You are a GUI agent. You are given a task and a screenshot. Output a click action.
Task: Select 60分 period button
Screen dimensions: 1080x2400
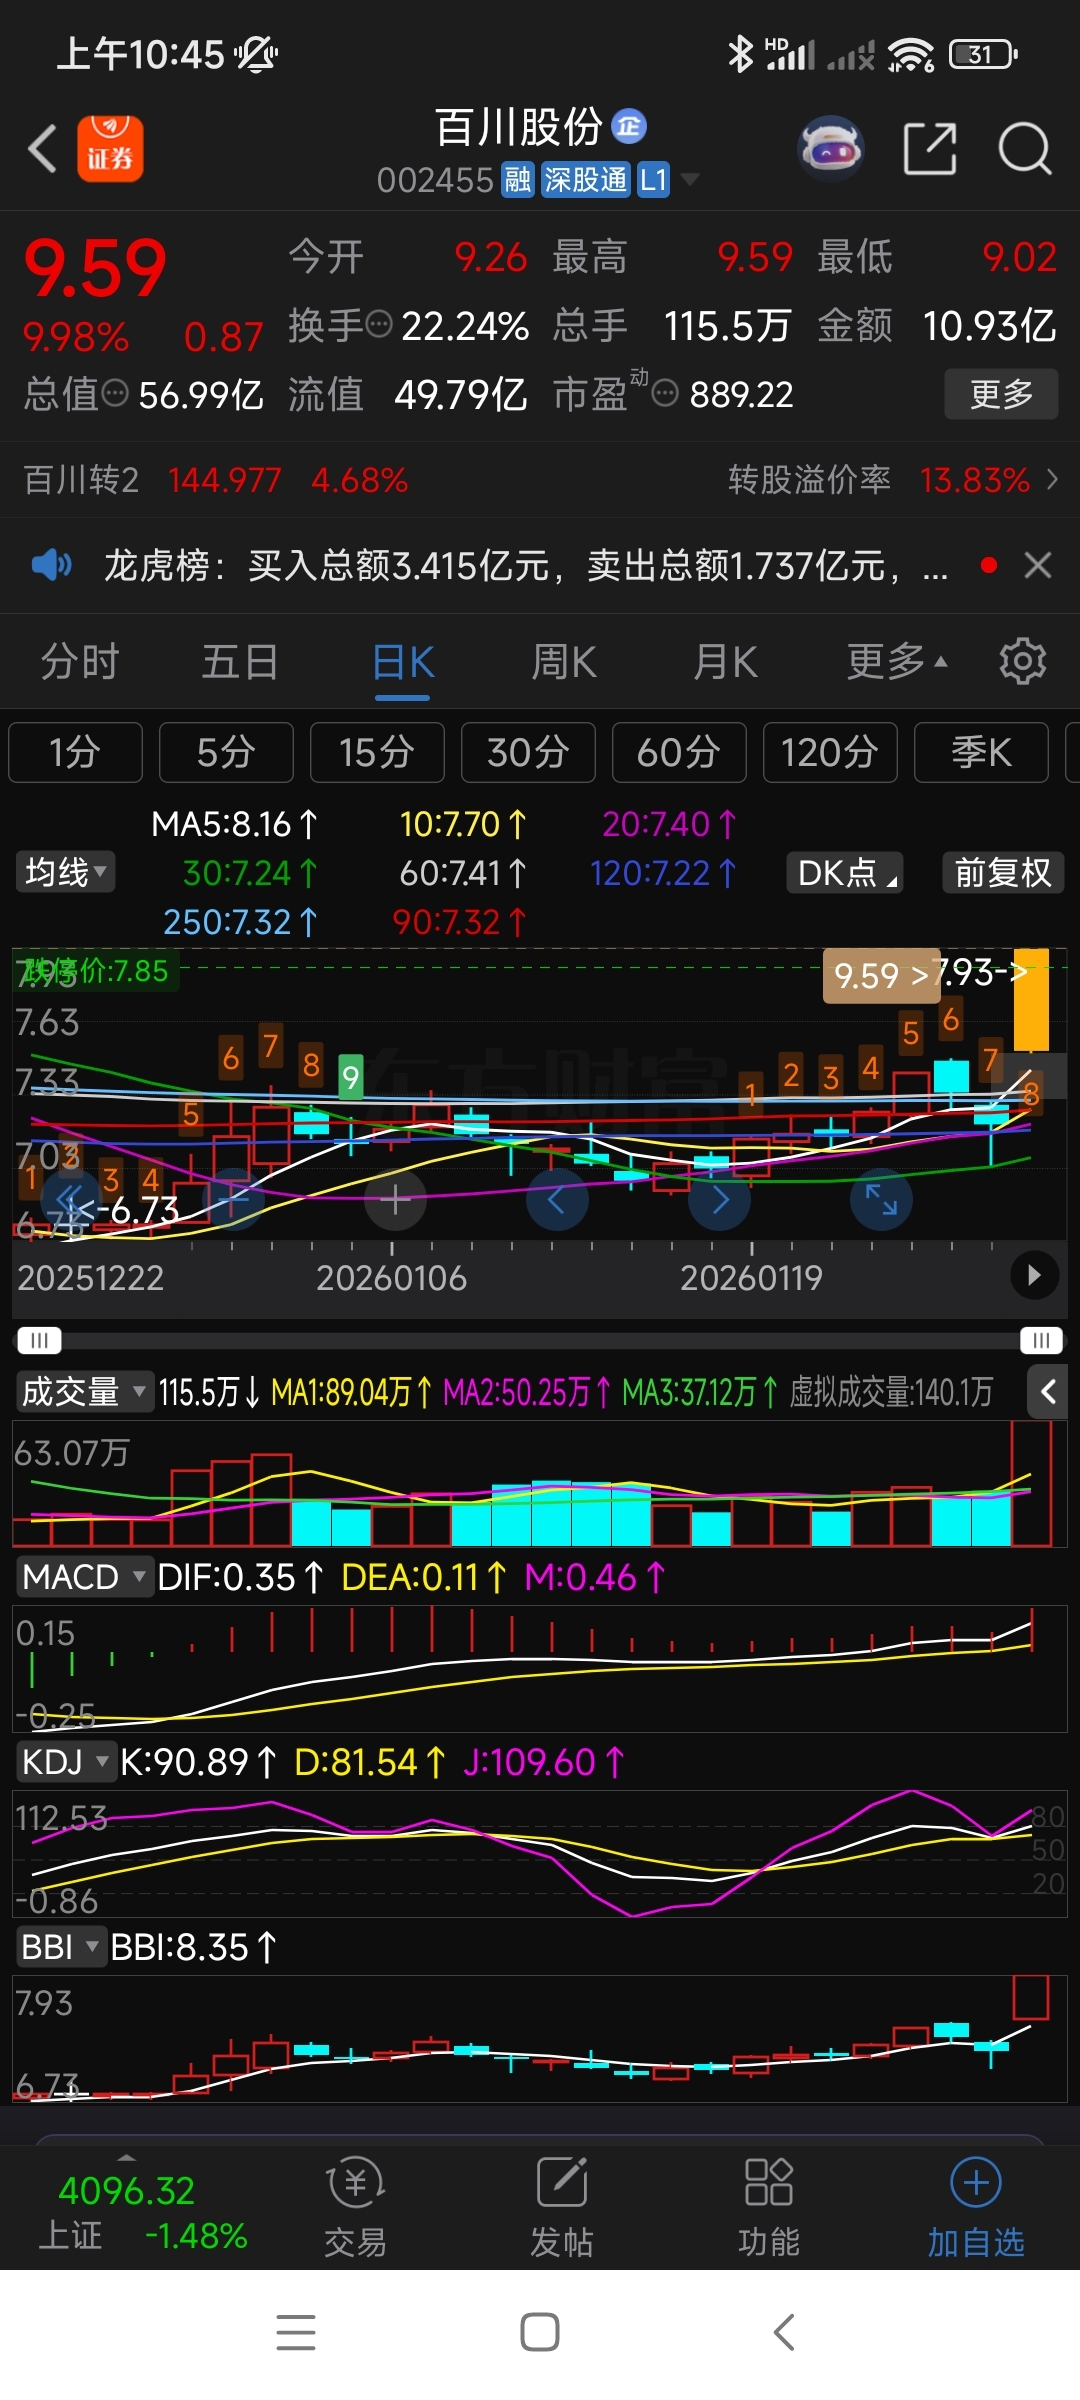pos(679,752)
